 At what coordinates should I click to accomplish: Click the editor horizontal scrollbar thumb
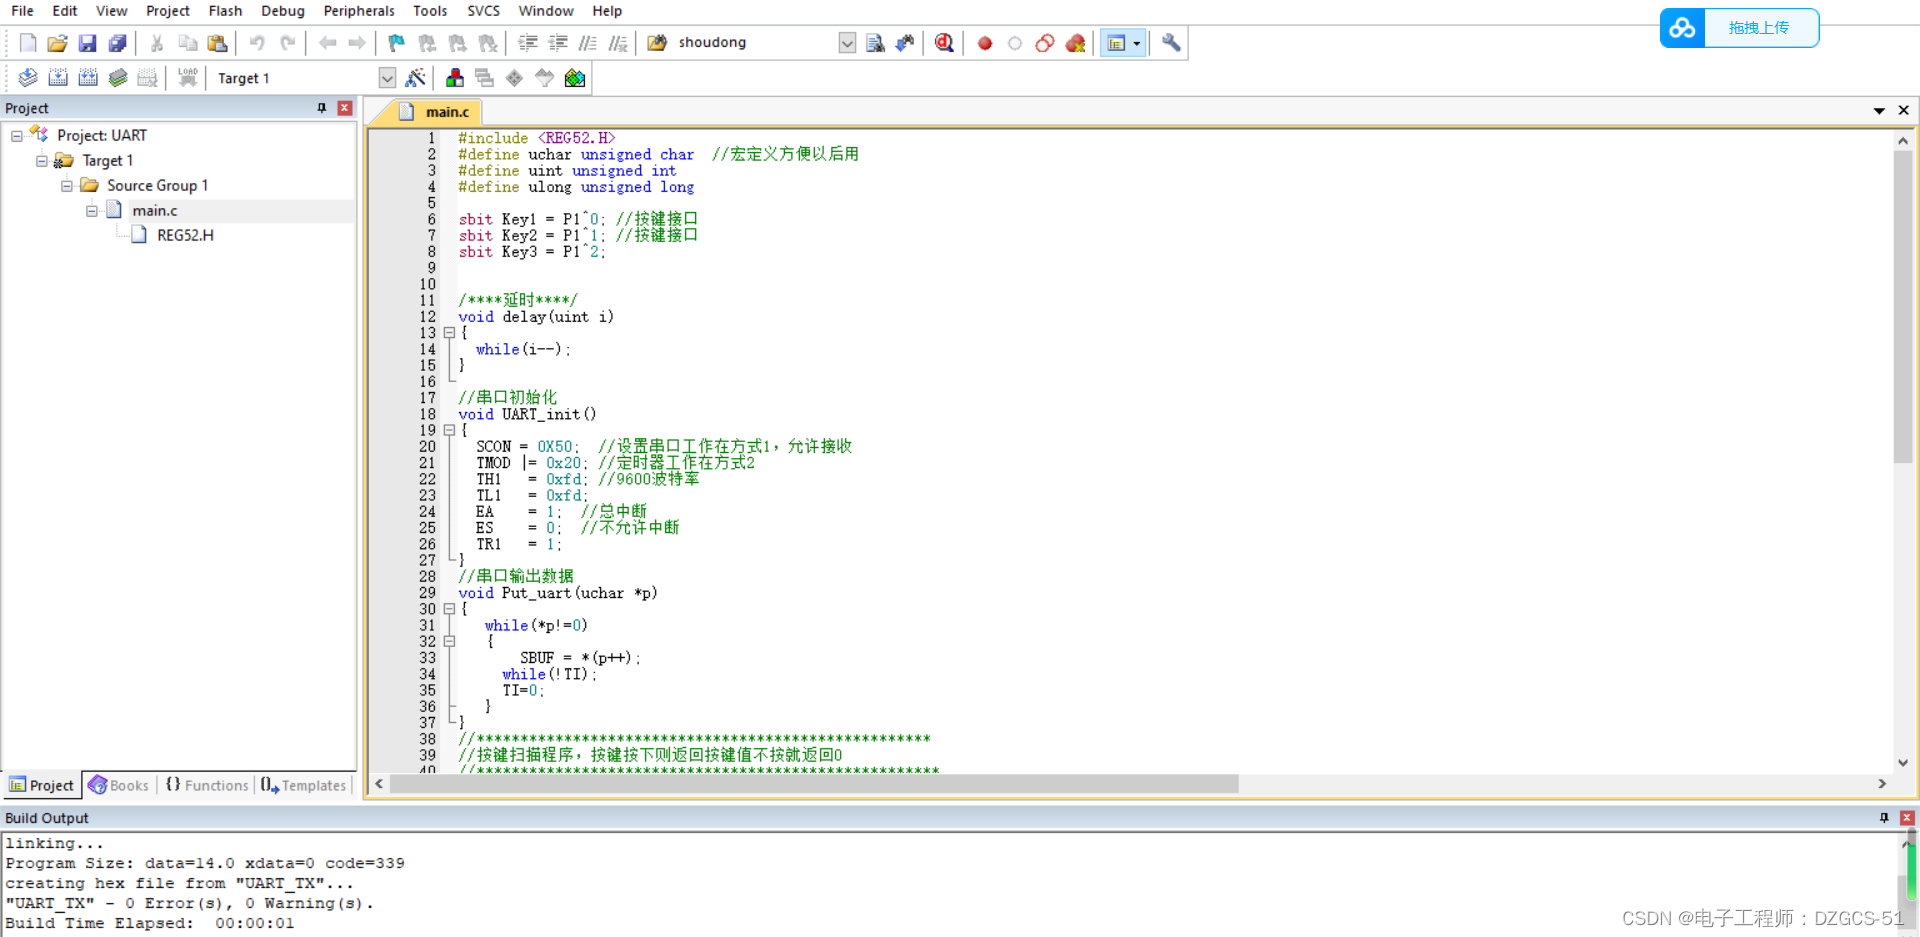click(814, 784)
